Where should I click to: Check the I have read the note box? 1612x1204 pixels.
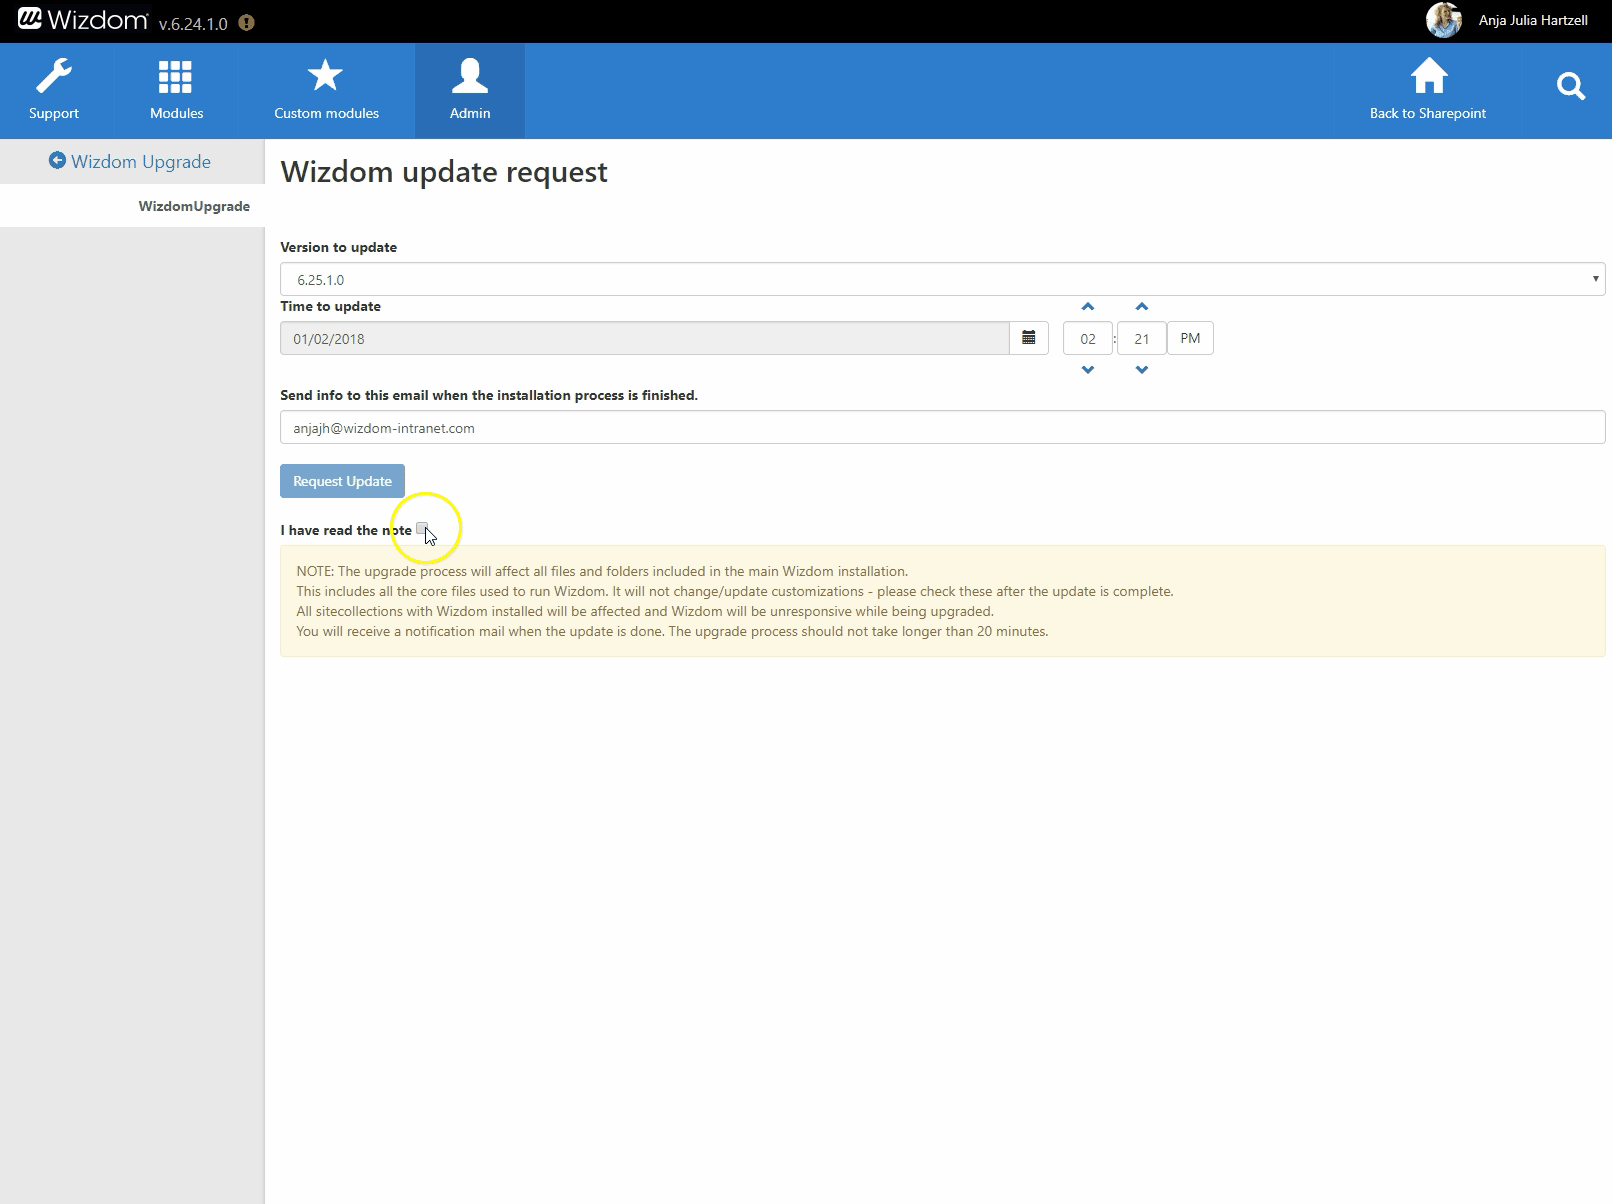coord(422,529)
